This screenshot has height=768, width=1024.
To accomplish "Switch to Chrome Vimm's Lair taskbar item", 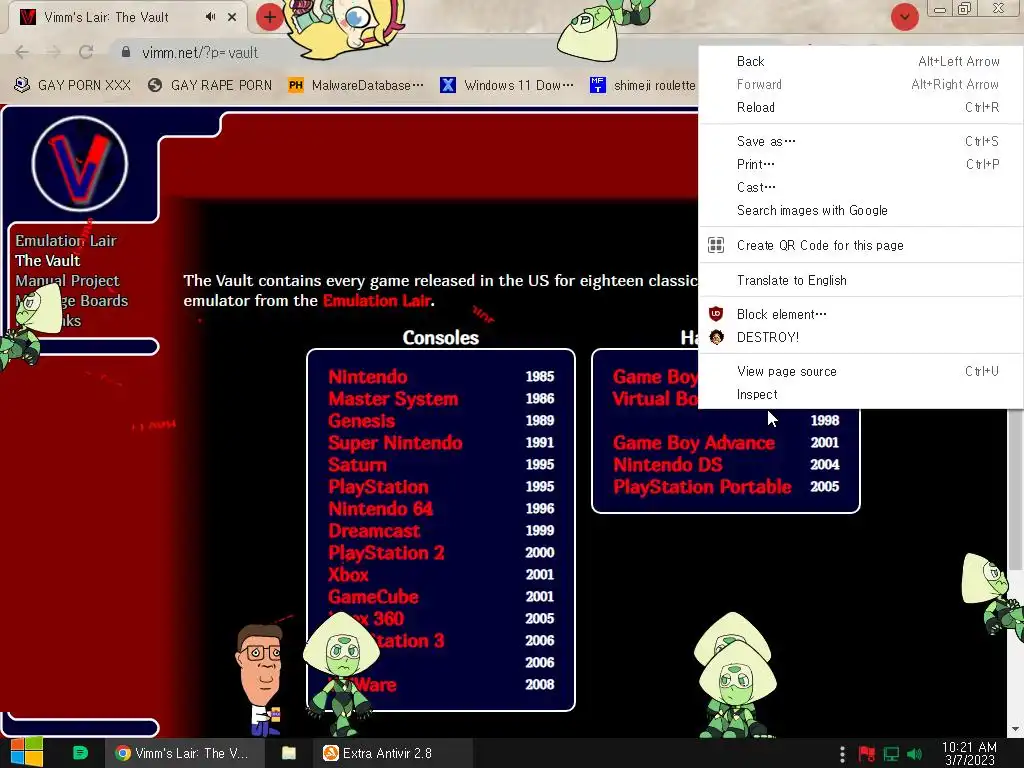I will pyautogui.click(x=184, y=753).
